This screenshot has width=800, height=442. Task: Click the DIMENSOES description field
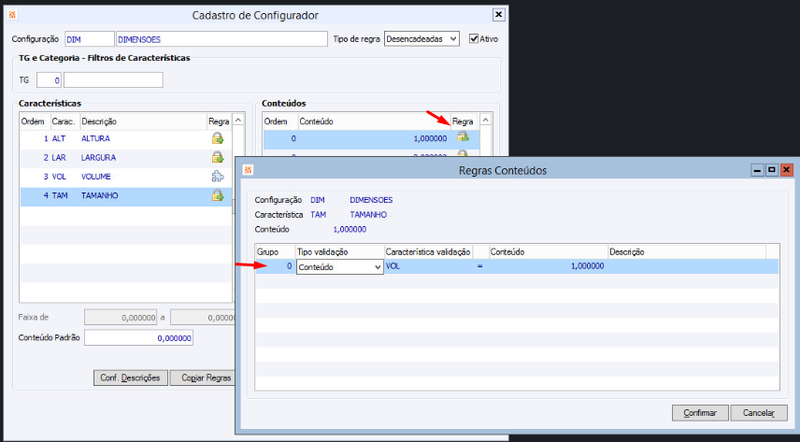222,39
